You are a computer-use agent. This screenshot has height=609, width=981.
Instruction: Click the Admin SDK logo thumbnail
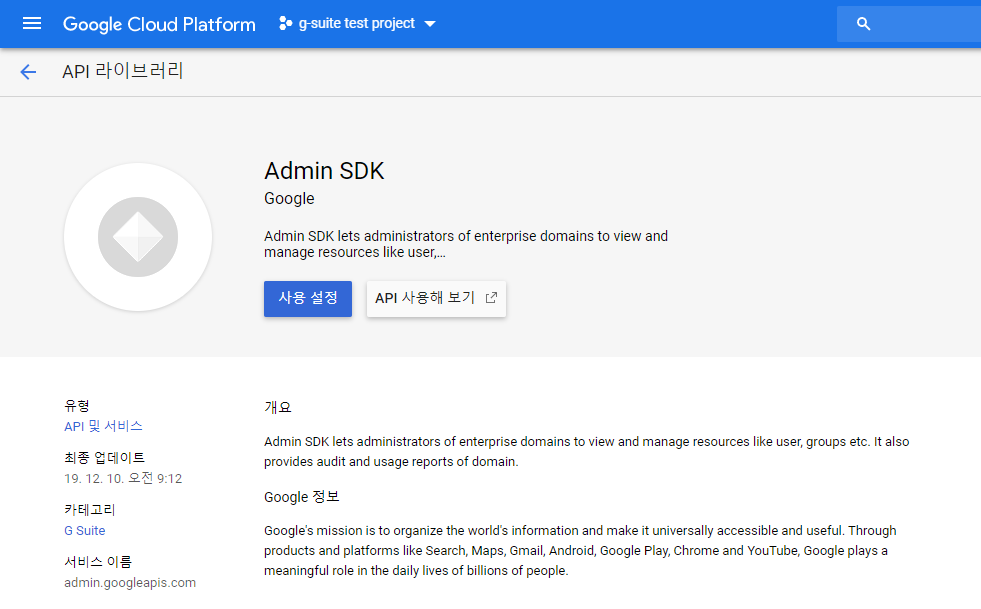(x=138, y=237)
